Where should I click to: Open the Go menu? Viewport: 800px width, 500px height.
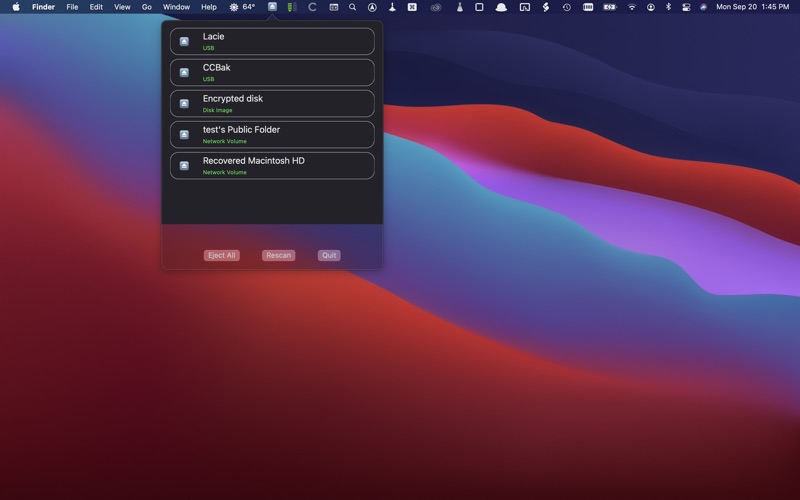pos(146,7)
